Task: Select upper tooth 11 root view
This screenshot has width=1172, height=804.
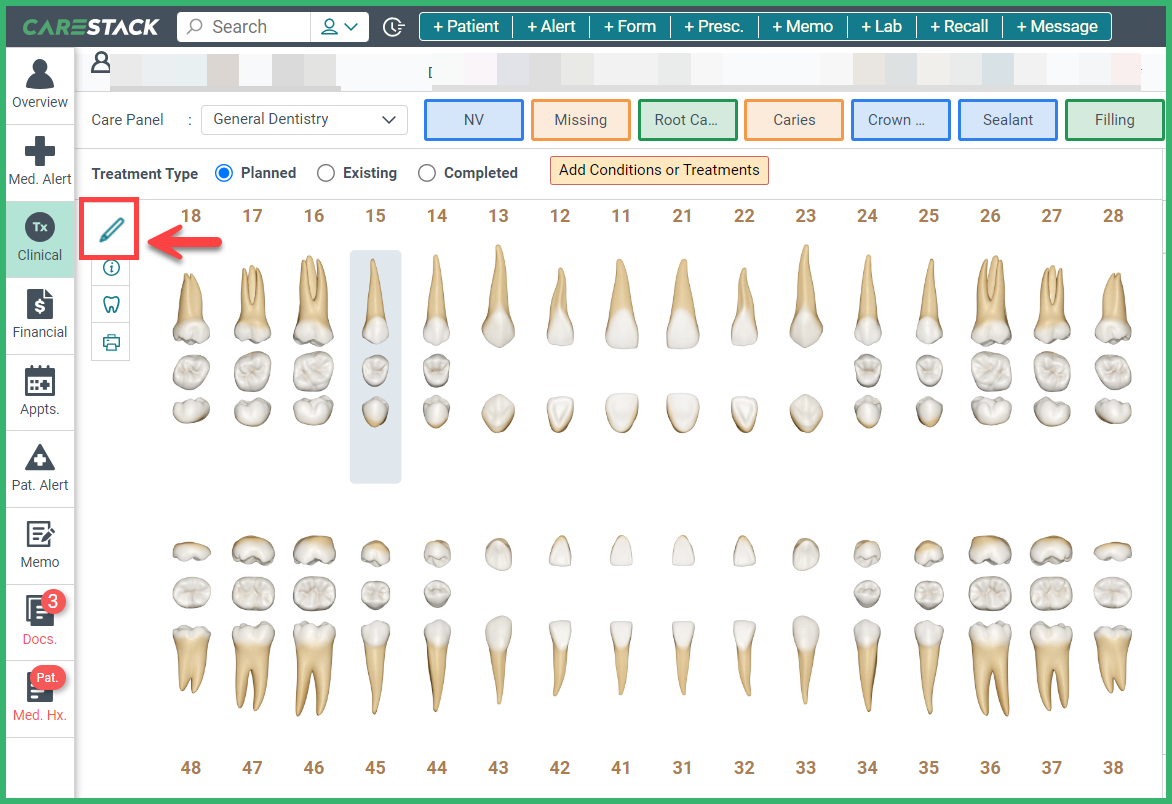Action: [621, 303]
